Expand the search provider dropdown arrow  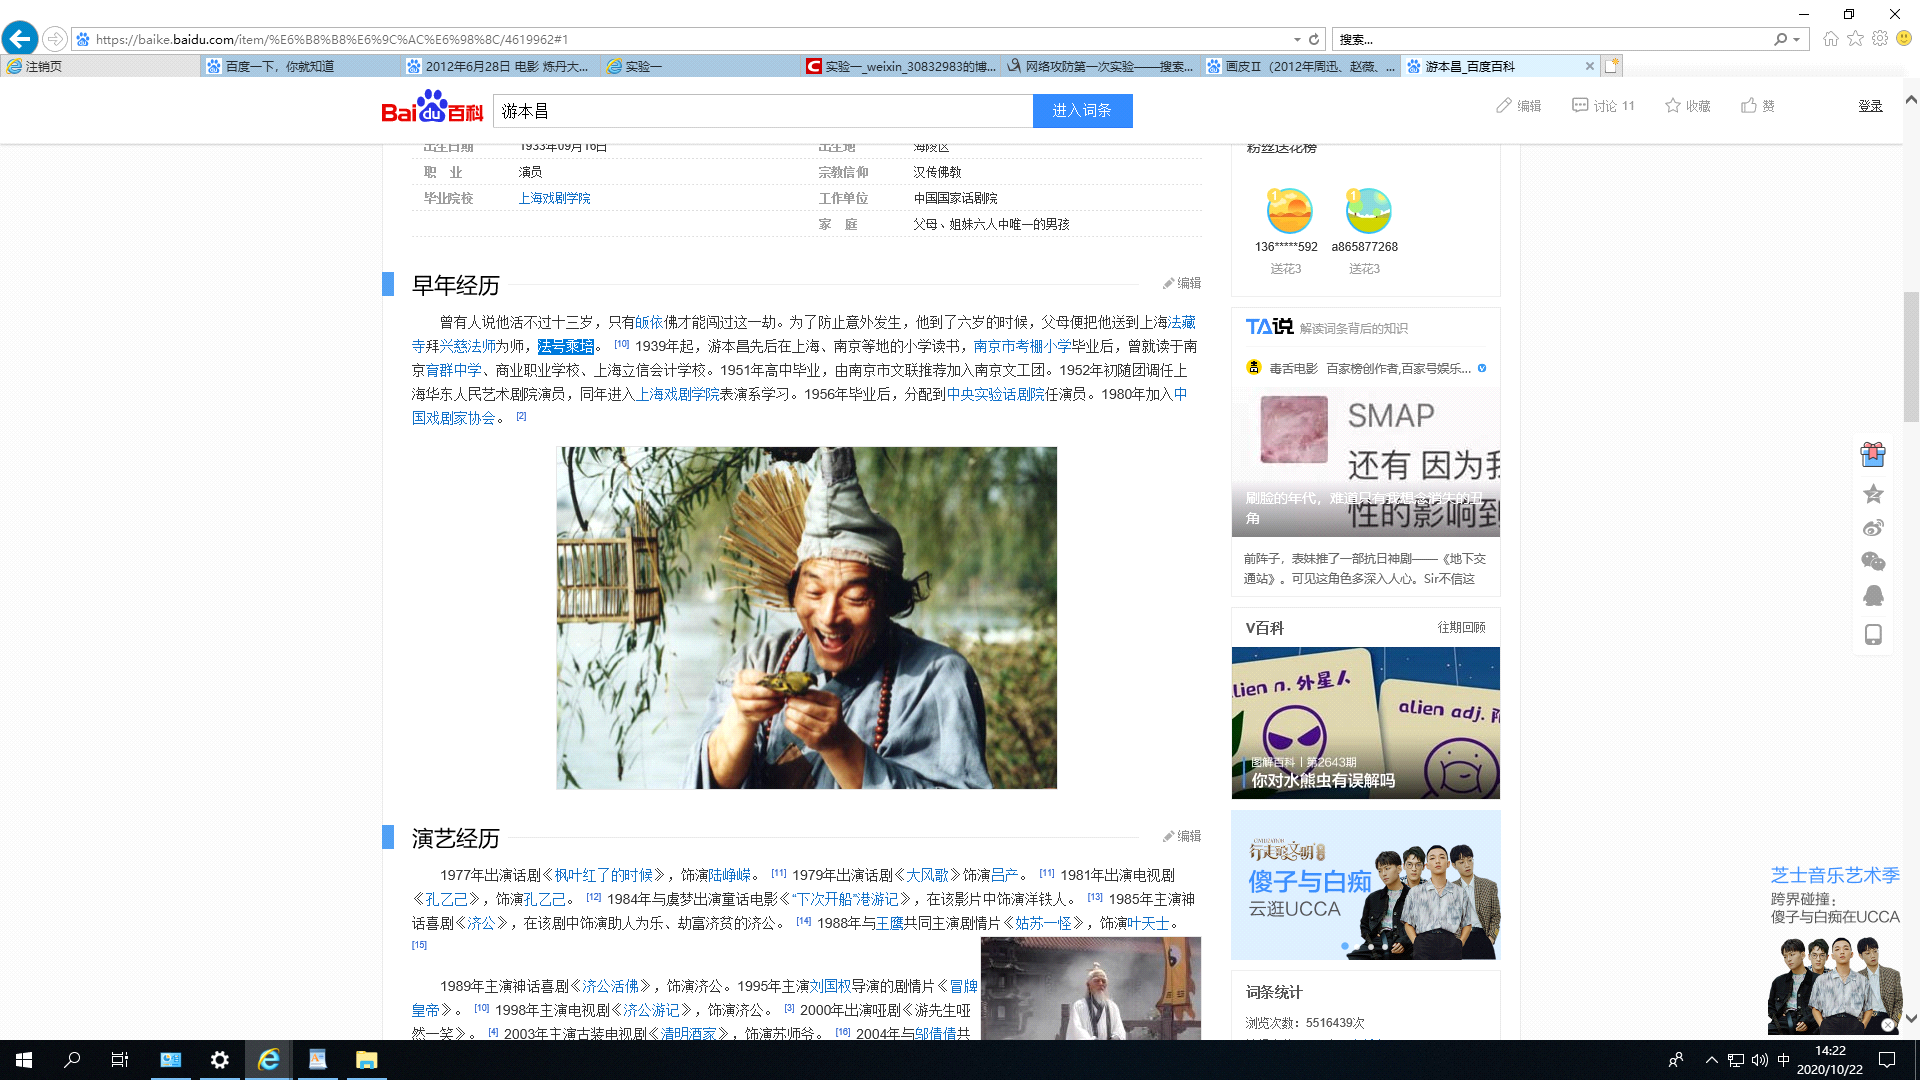click(x=1797, y=39)
